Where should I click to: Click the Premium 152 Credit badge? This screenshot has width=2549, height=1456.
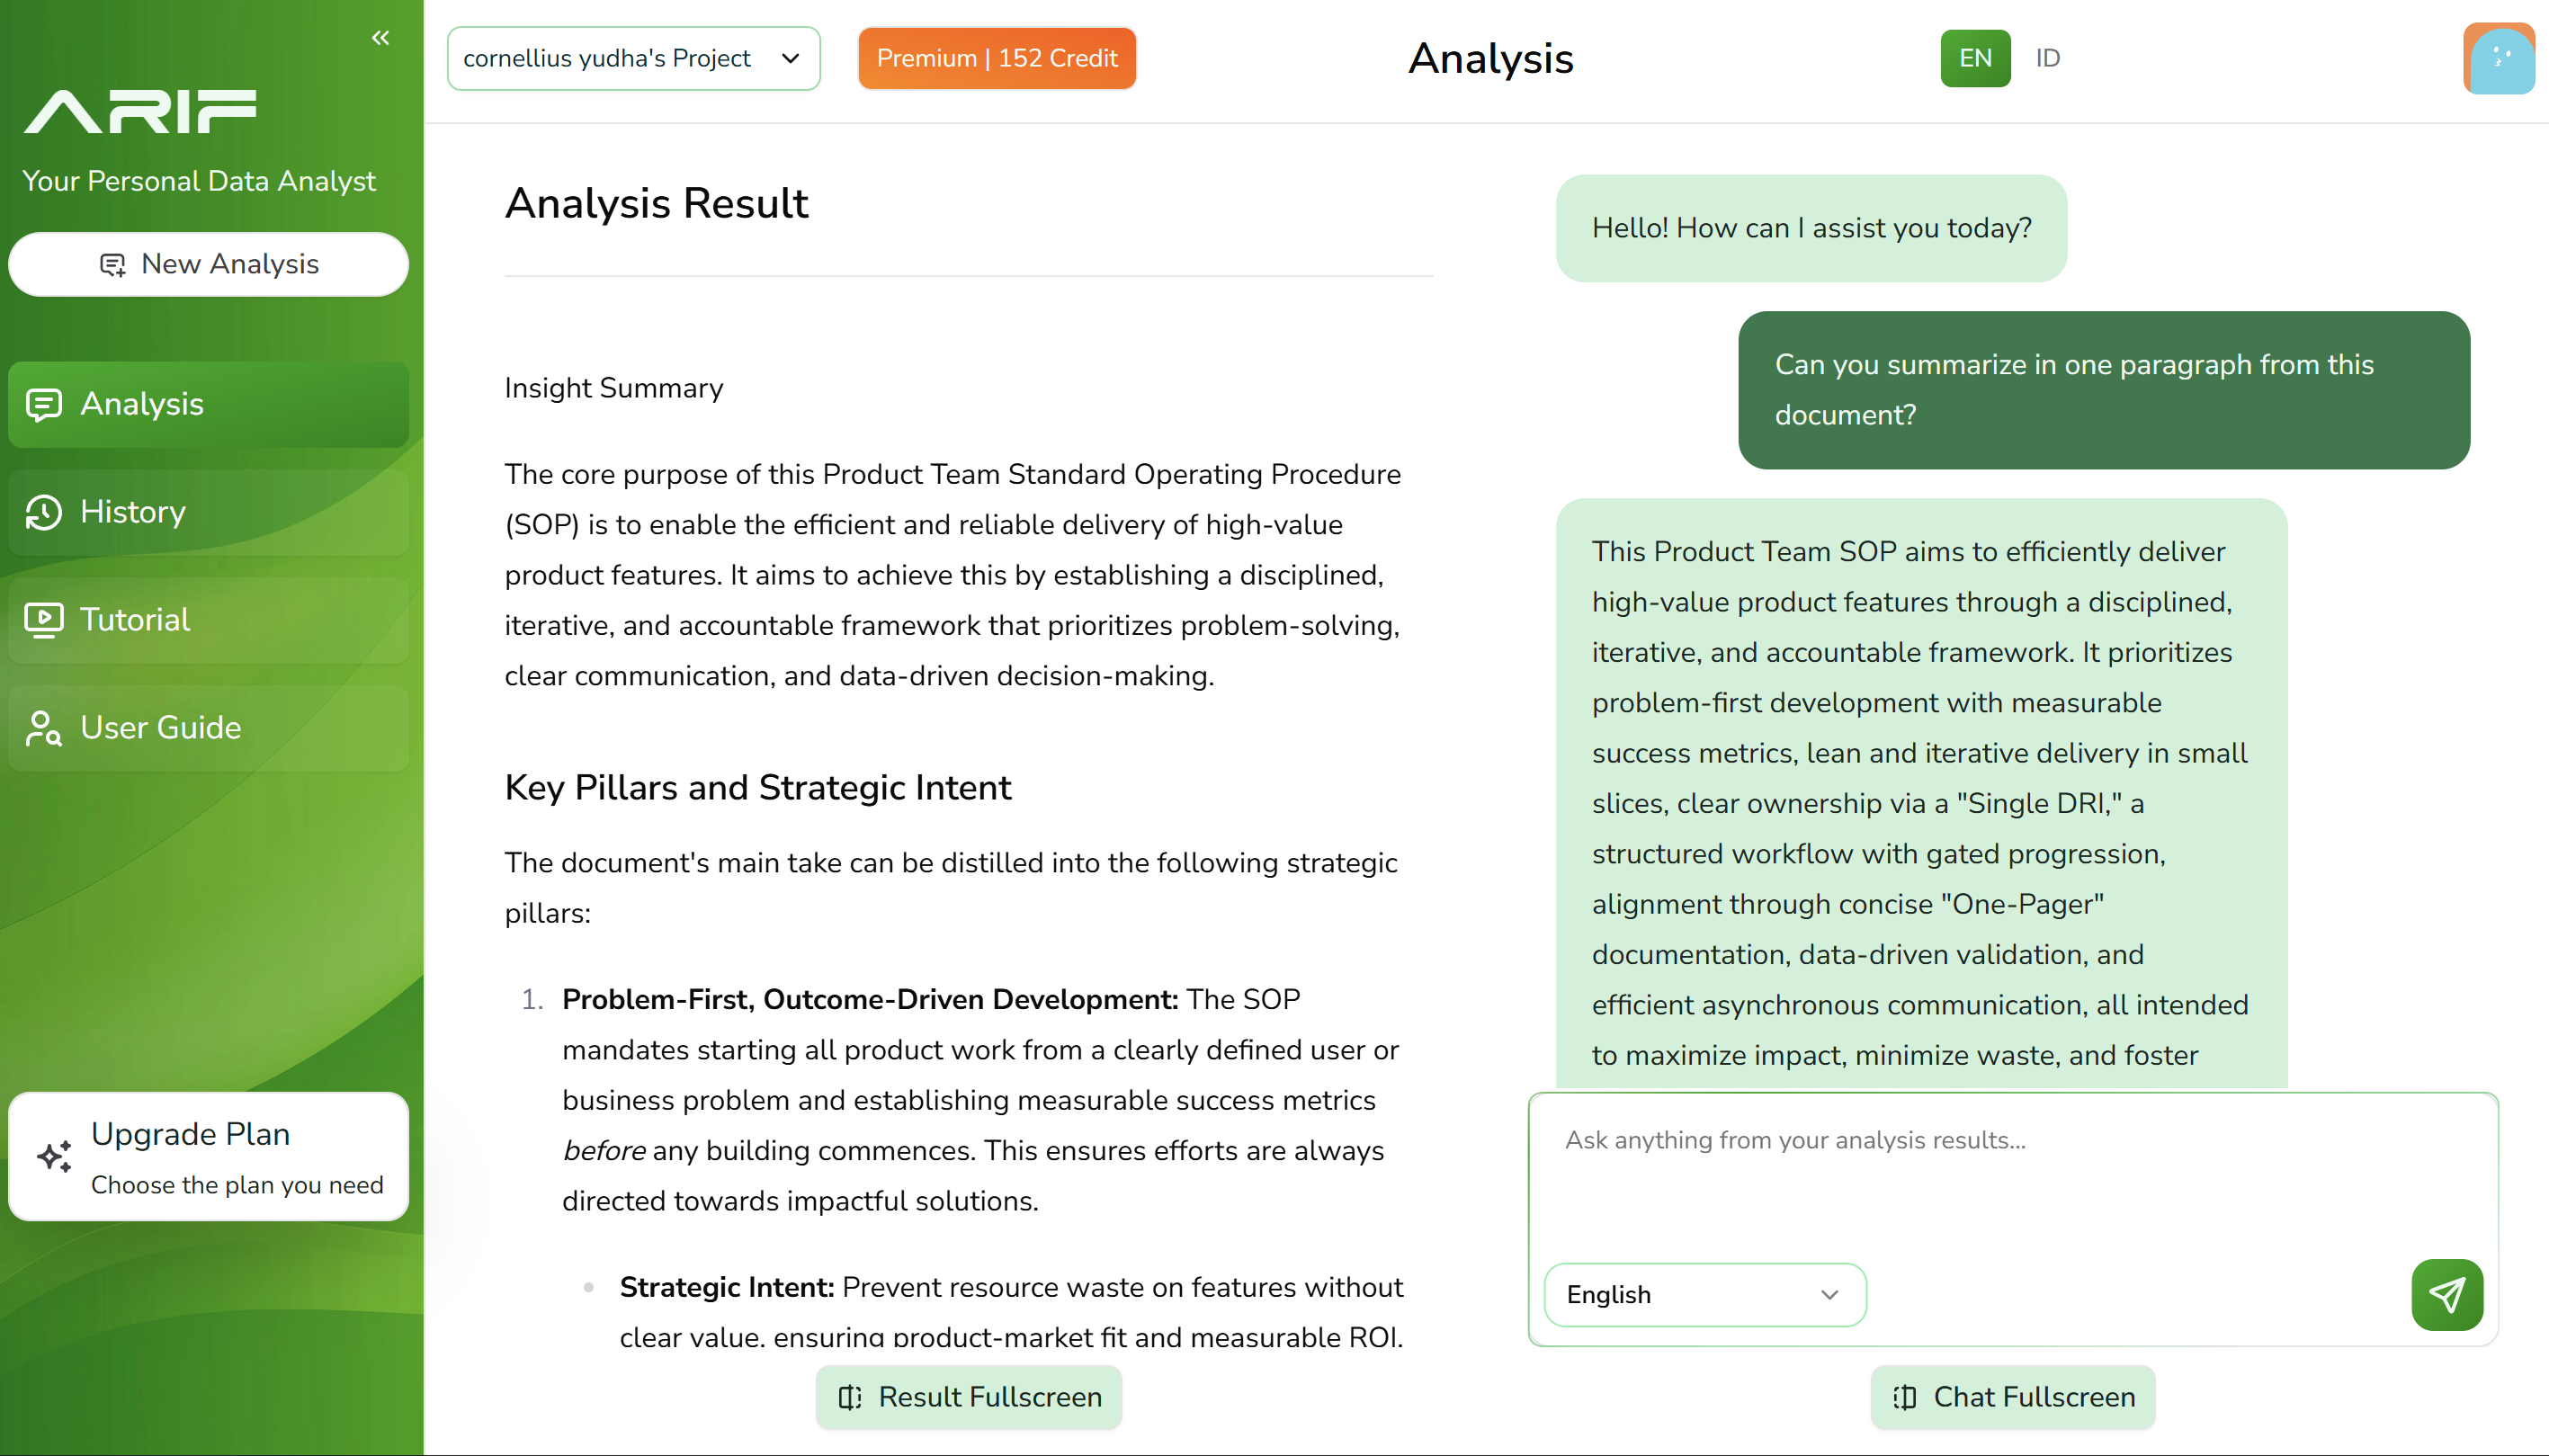click(x=996, y=58)
